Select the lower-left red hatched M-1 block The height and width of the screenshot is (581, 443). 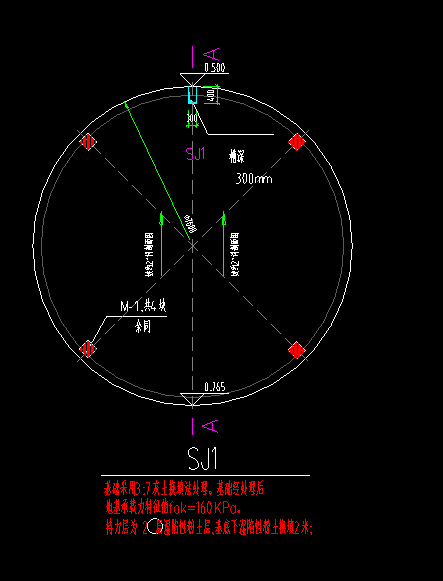tap(88, 349)
